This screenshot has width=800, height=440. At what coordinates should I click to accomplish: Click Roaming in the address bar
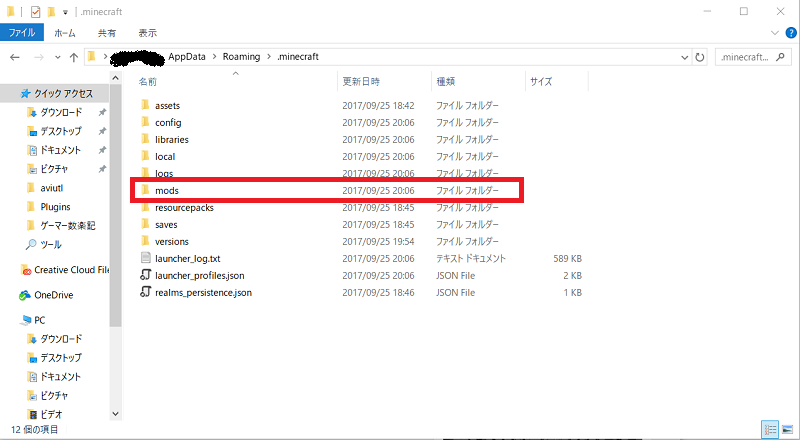(241, 57)
